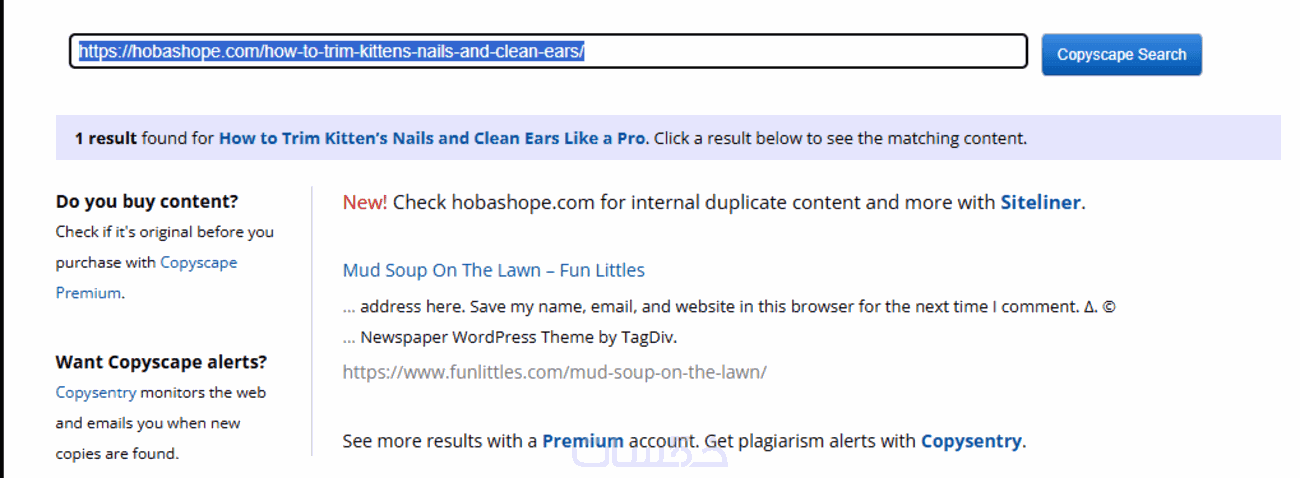Click the faint watermark logo at the bottom

(650, 457)
